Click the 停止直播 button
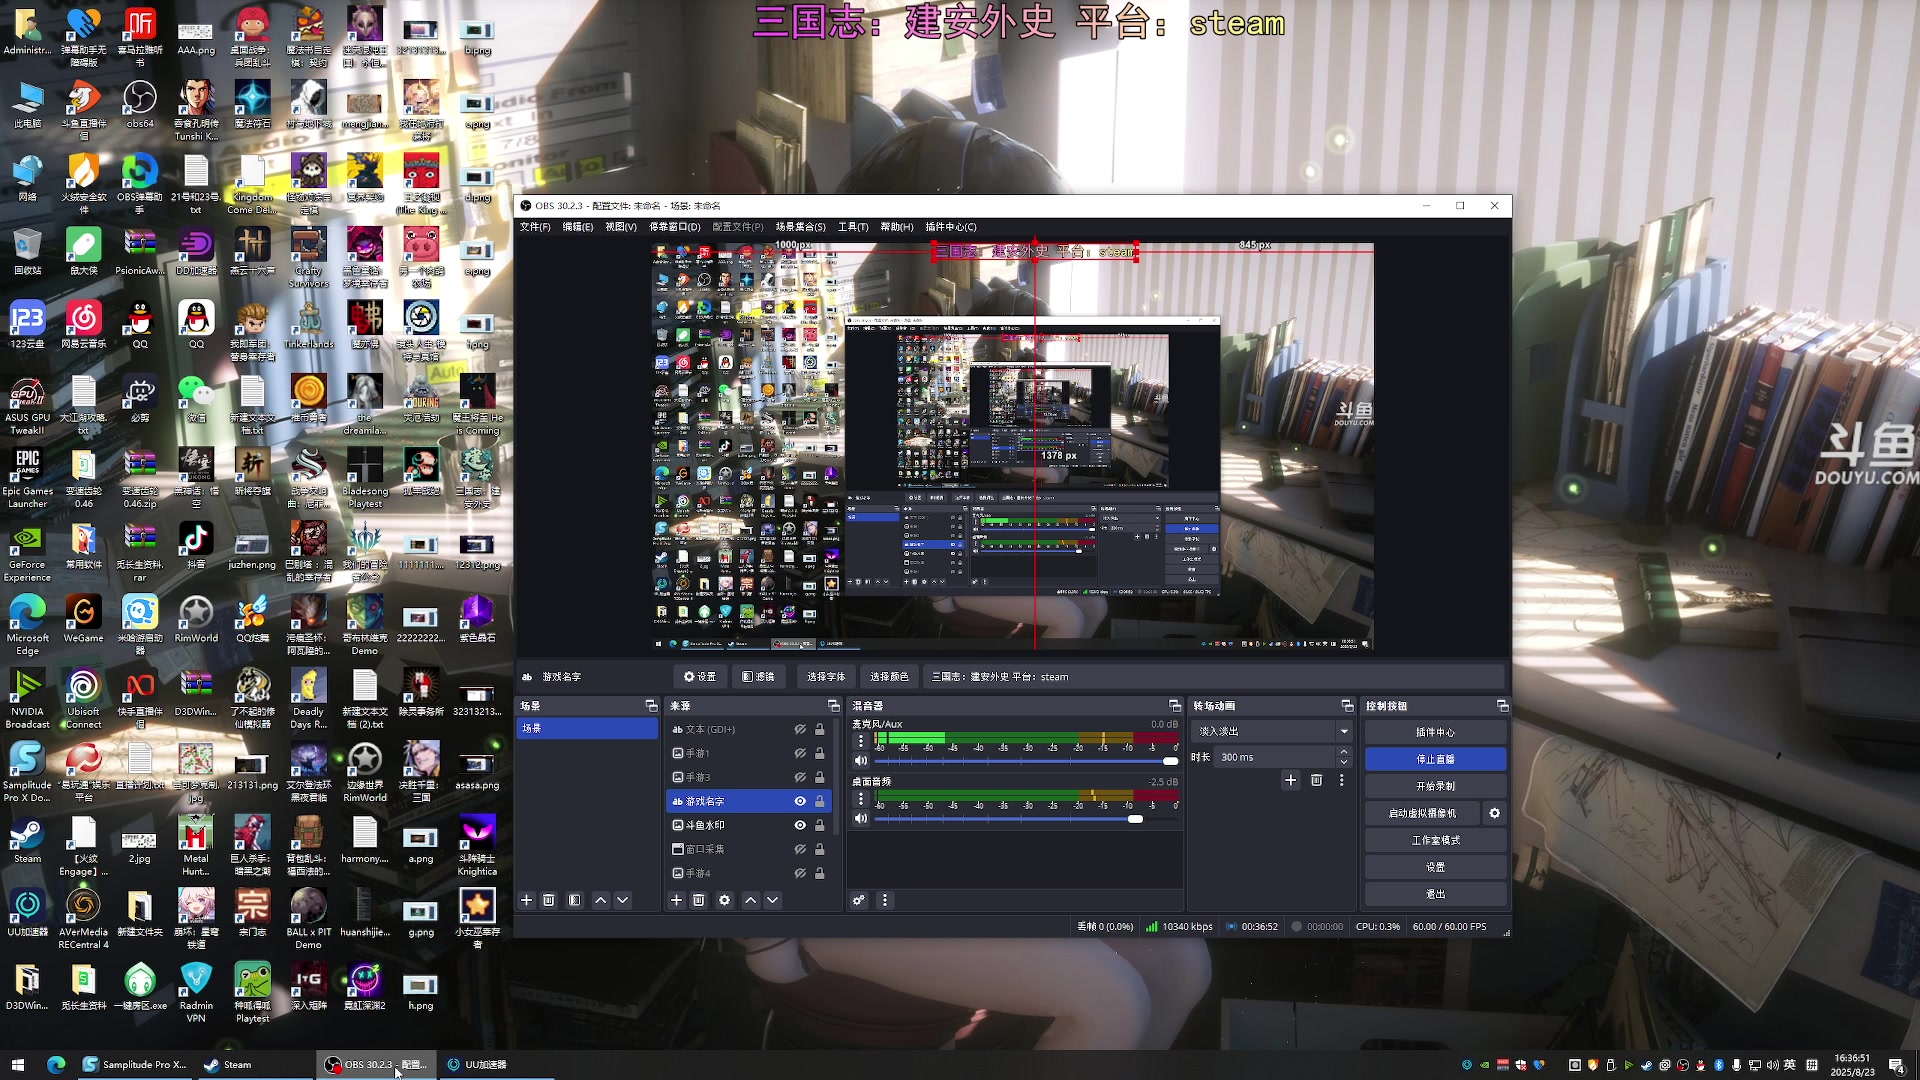The height and width of the screenshot is (1080, 1920). click(x=1436, y=759)
